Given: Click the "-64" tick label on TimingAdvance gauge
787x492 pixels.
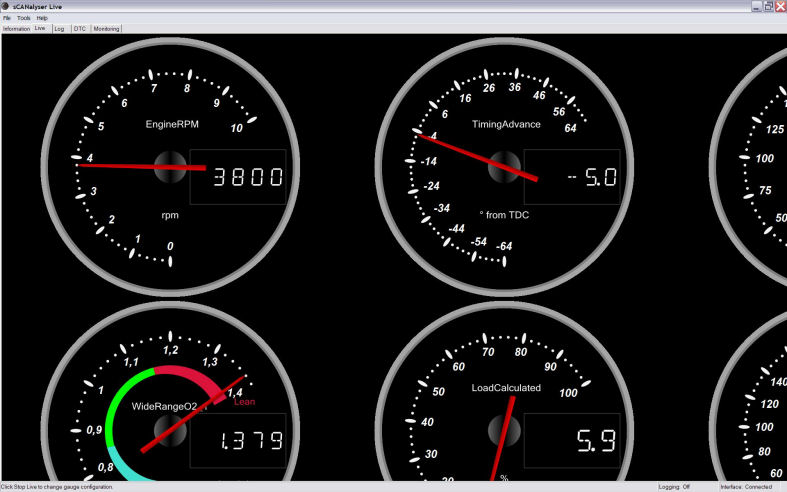Looking at the screenshot, I should (504, 246).
